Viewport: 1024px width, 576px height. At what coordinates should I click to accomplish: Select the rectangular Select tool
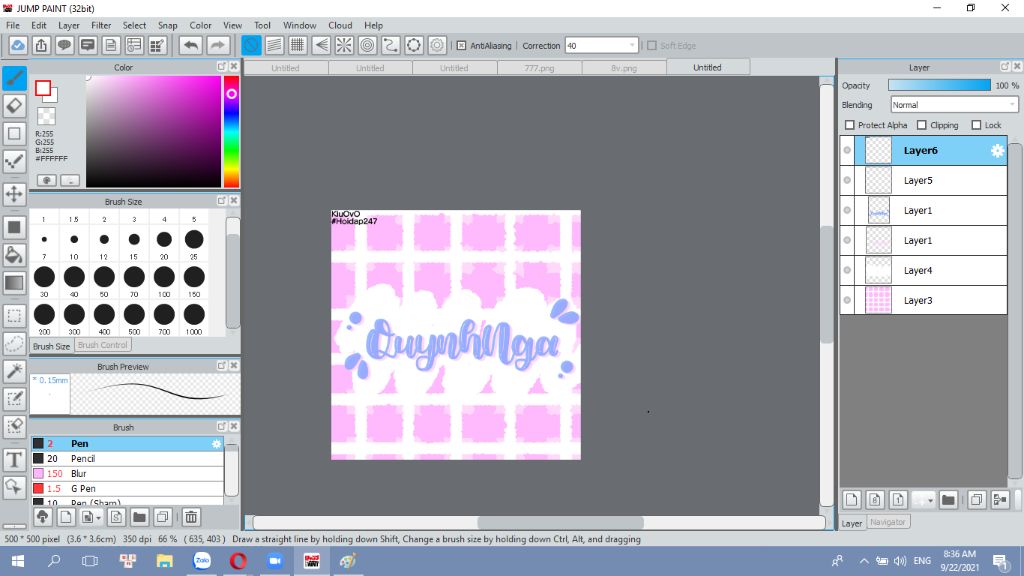(x=14, y=316)
